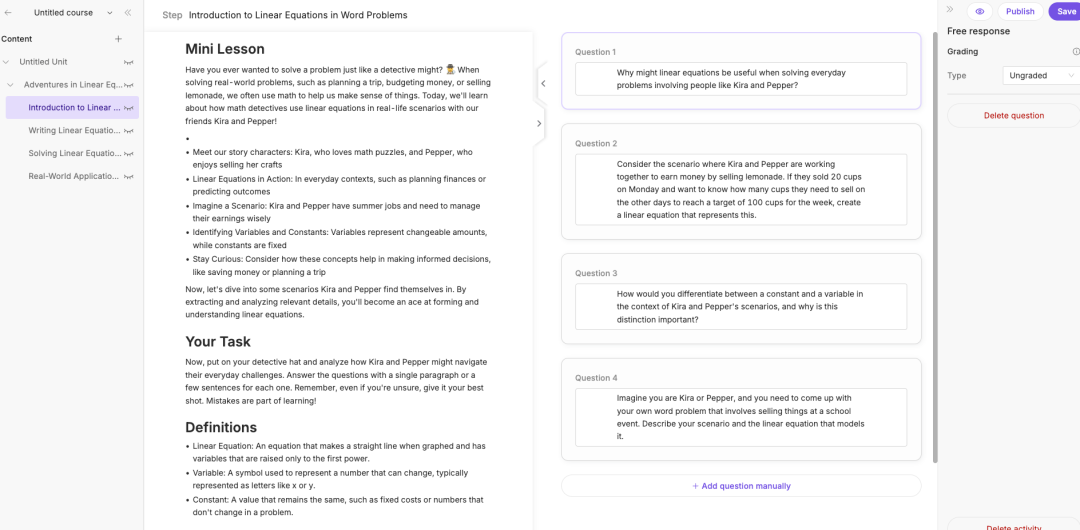Click the Question 3 text field
The image size is (1080, 530).
point(741,307)
